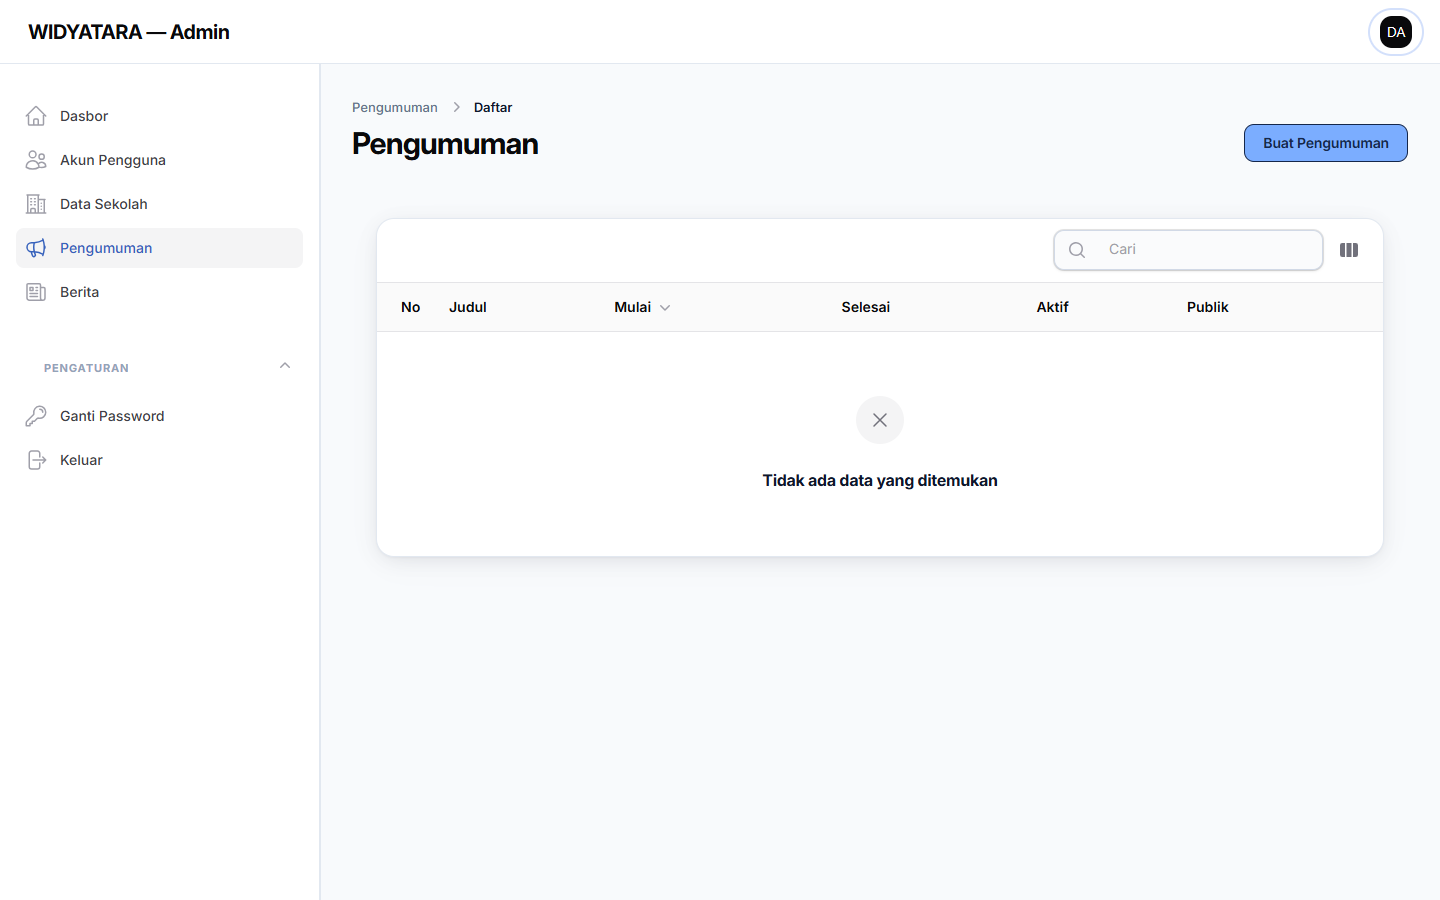1440x900 pixels.
Task: Click the Selesai column header
Action: [866, 307]
